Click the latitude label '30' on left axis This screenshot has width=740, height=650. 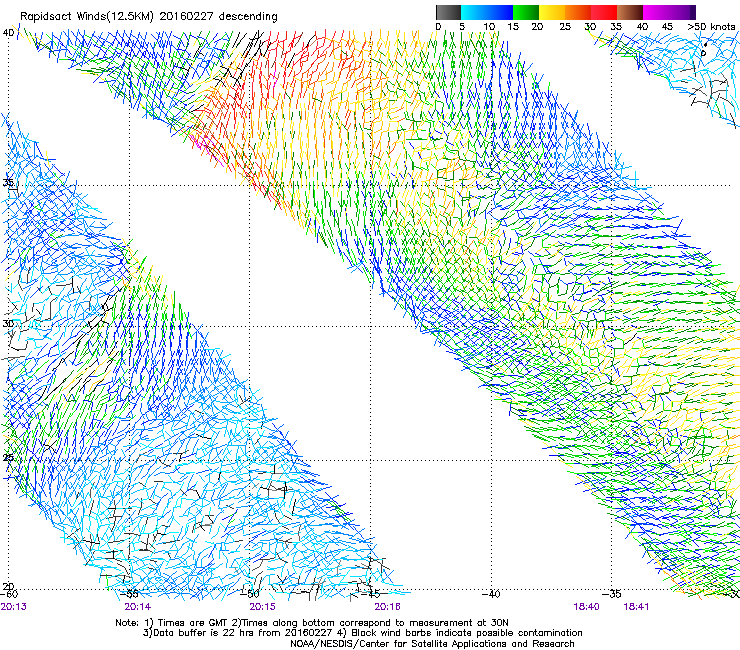8,324
